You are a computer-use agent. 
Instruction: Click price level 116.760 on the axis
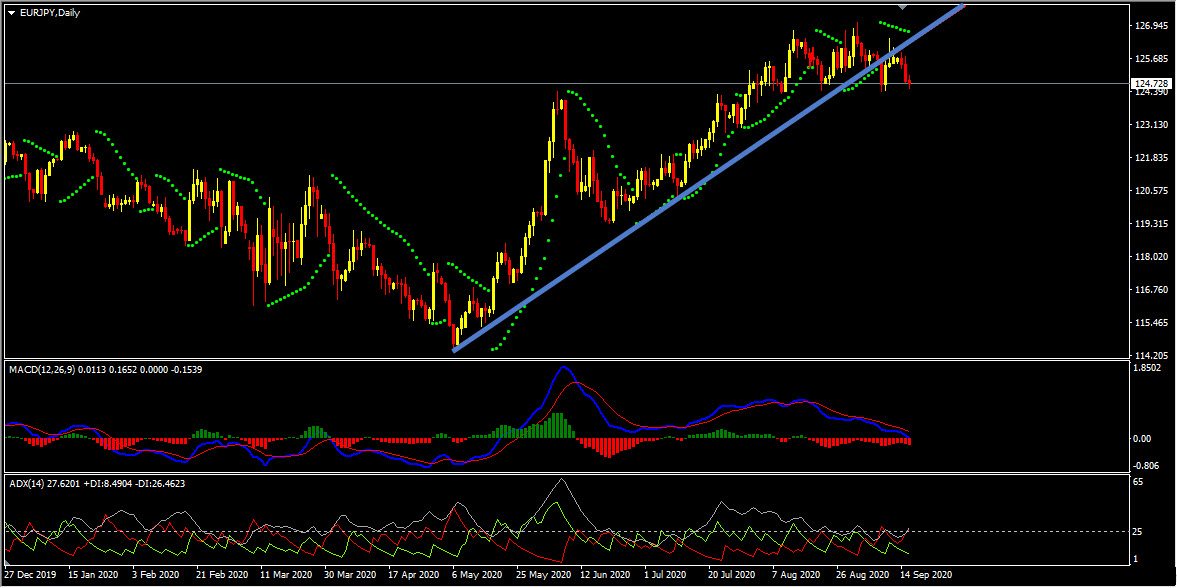[1151, 290]
